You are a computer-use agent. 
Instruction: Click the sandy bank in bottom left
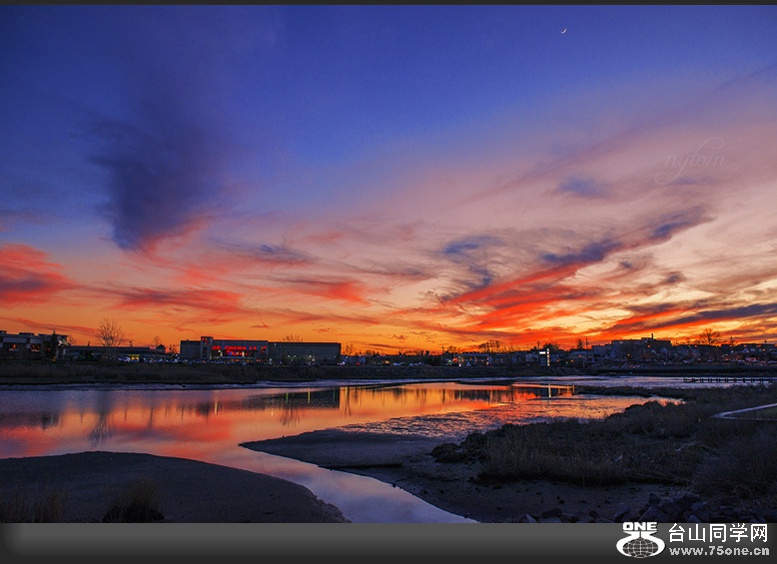[x=150, y=487]
